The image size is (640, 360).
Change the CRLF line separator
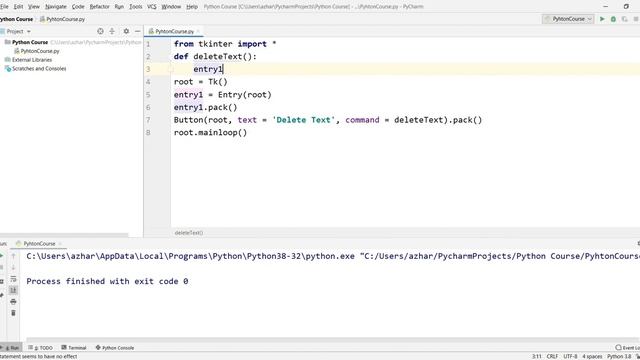(x=552, y=356)
